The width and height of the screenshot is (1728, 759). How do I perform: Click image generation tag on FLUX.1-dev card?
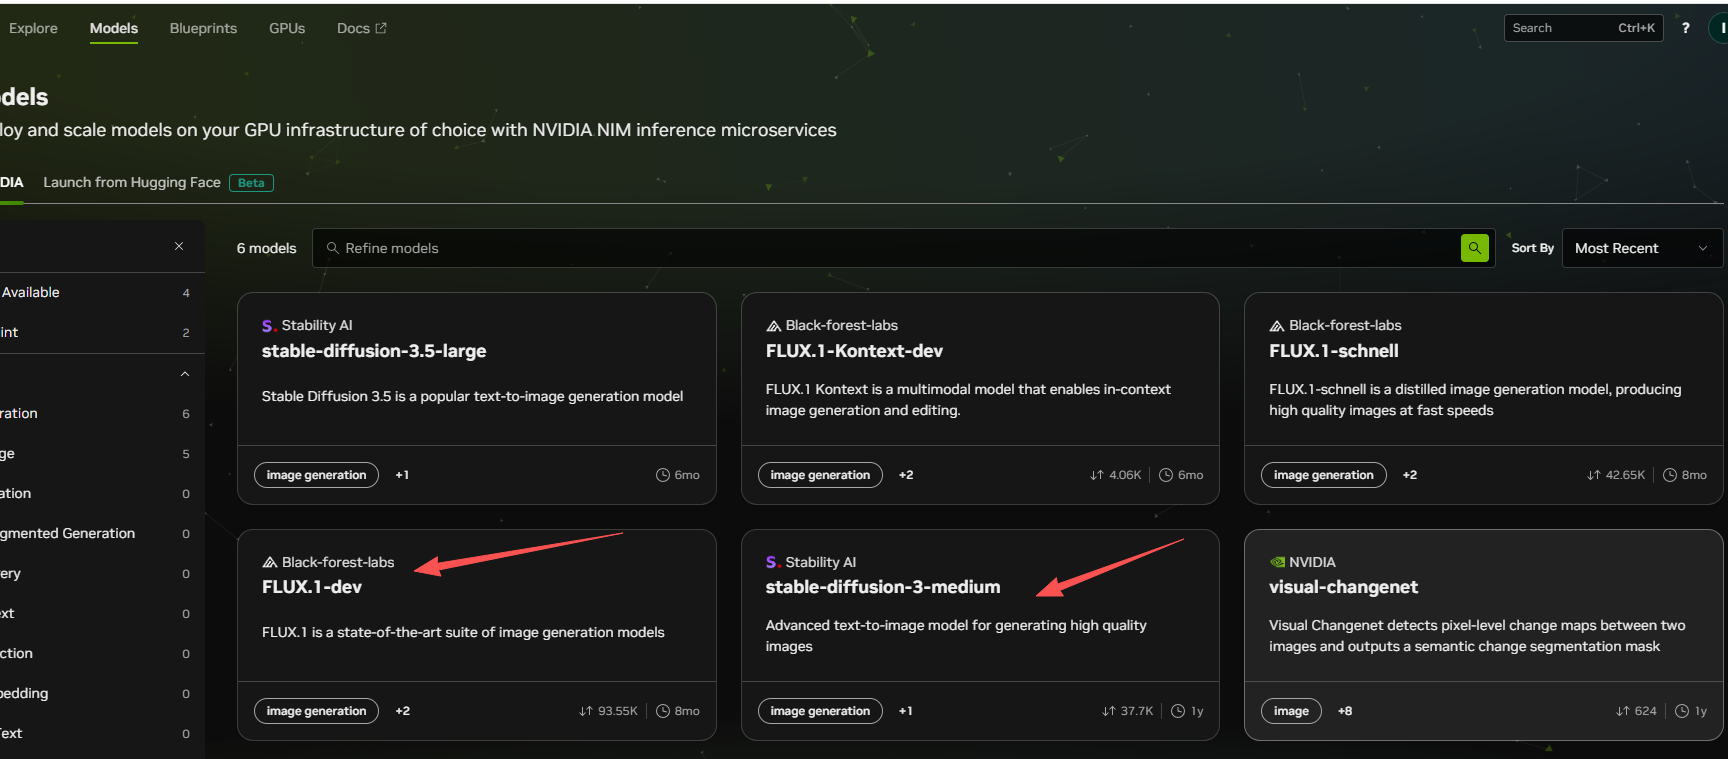[316, 711]
